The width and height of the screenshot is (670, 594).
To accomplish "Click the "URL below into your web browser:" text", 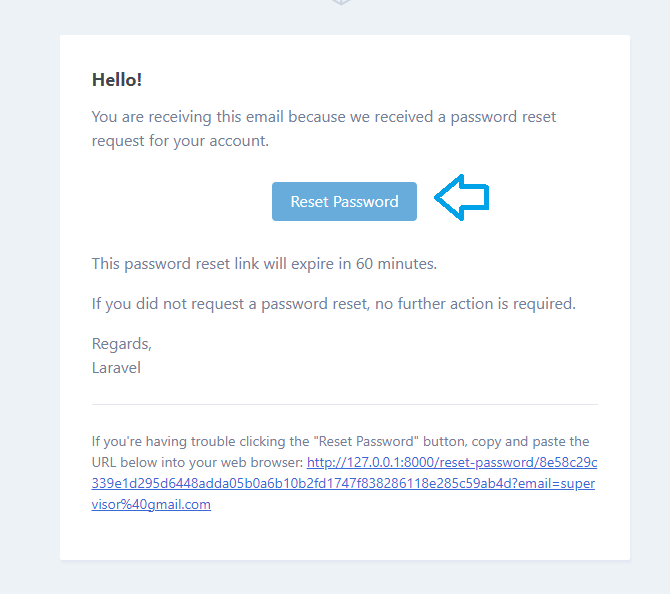I will (x=197, y=462).
